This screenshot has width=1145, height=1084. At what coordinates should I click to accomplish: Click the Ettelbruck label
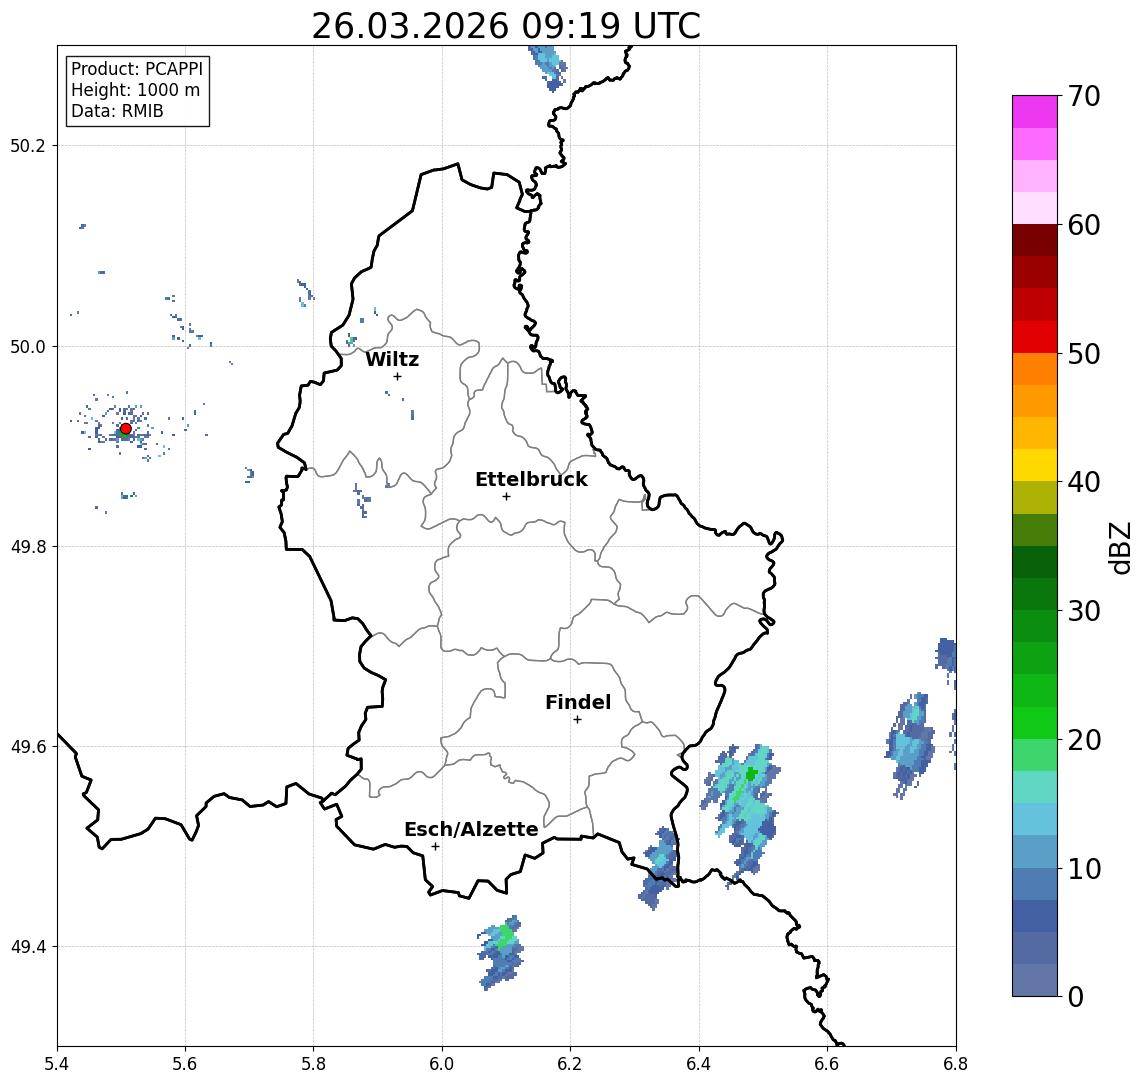click(x=531, y=479)
